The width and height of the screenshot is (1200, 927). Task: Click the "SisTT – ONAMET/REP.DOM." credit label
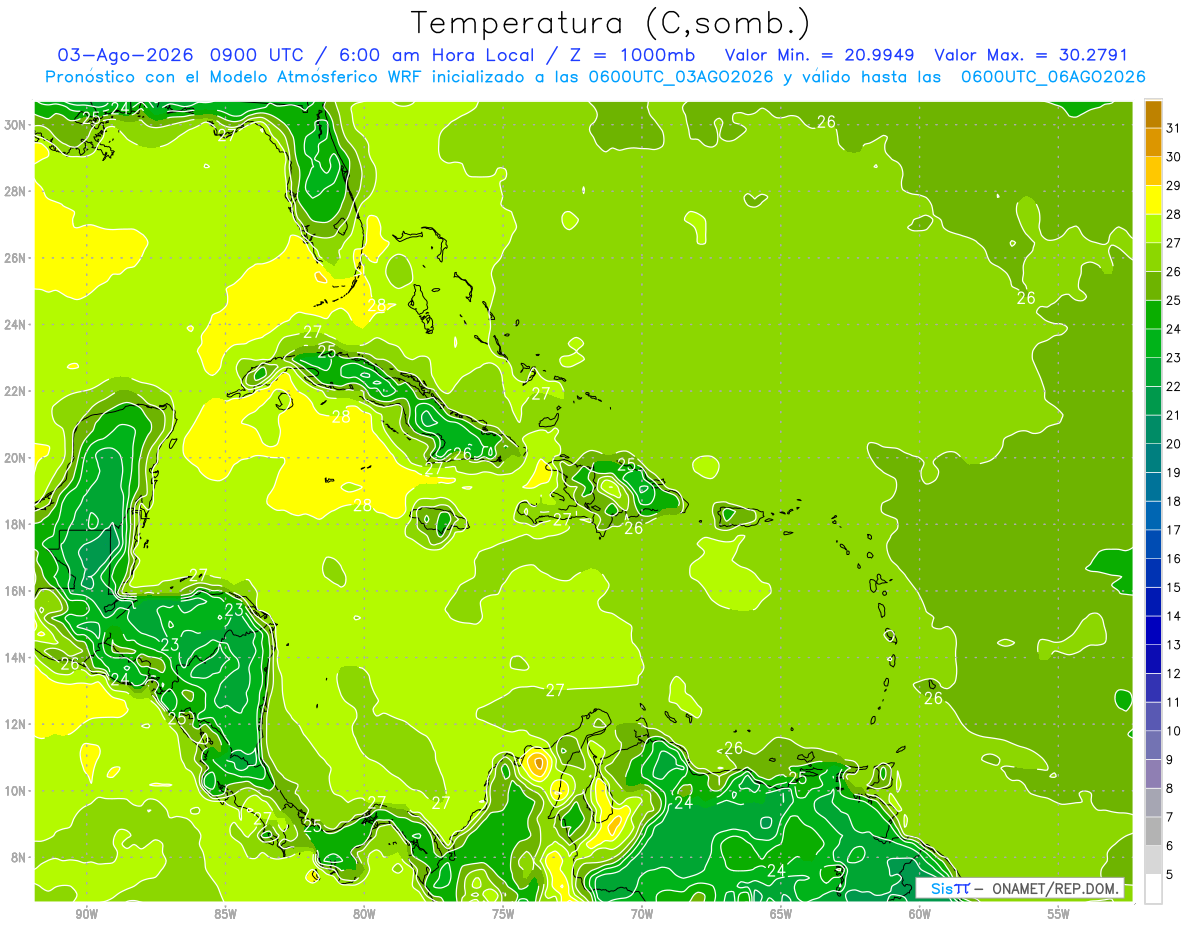(x=1020, y=888)
